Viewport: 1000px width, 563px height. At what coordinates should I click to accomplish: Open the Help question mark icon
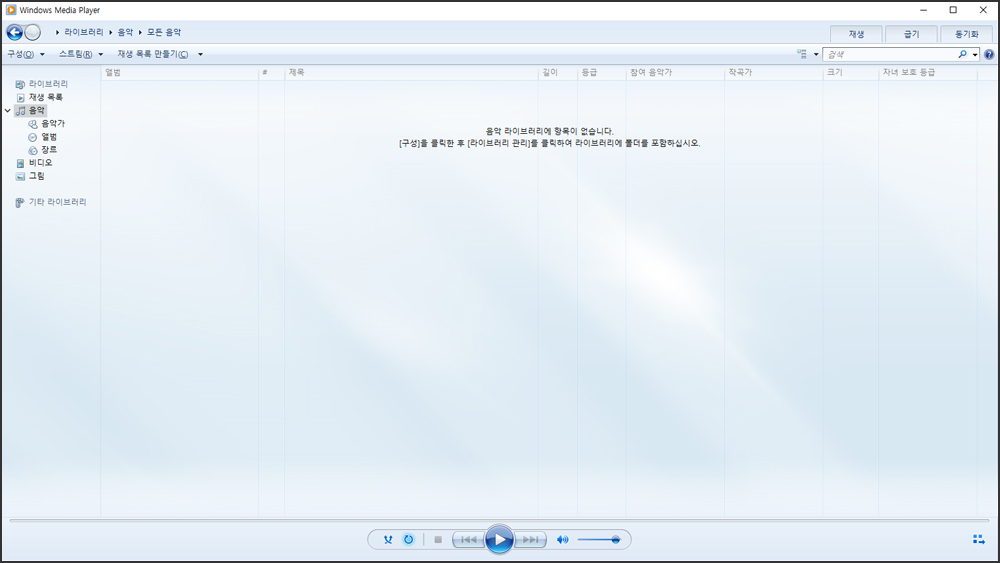point(989,55)
